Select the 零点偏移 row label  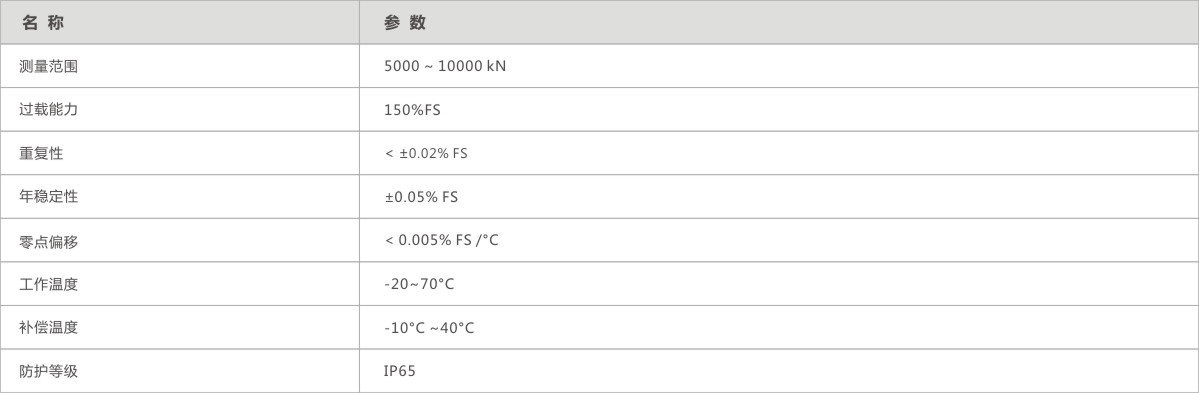[x=48, y=241]
